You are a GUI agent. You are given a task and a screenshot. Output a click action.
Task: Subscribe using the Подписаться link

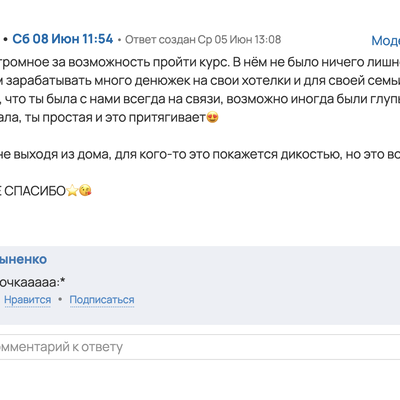(102, 299)
